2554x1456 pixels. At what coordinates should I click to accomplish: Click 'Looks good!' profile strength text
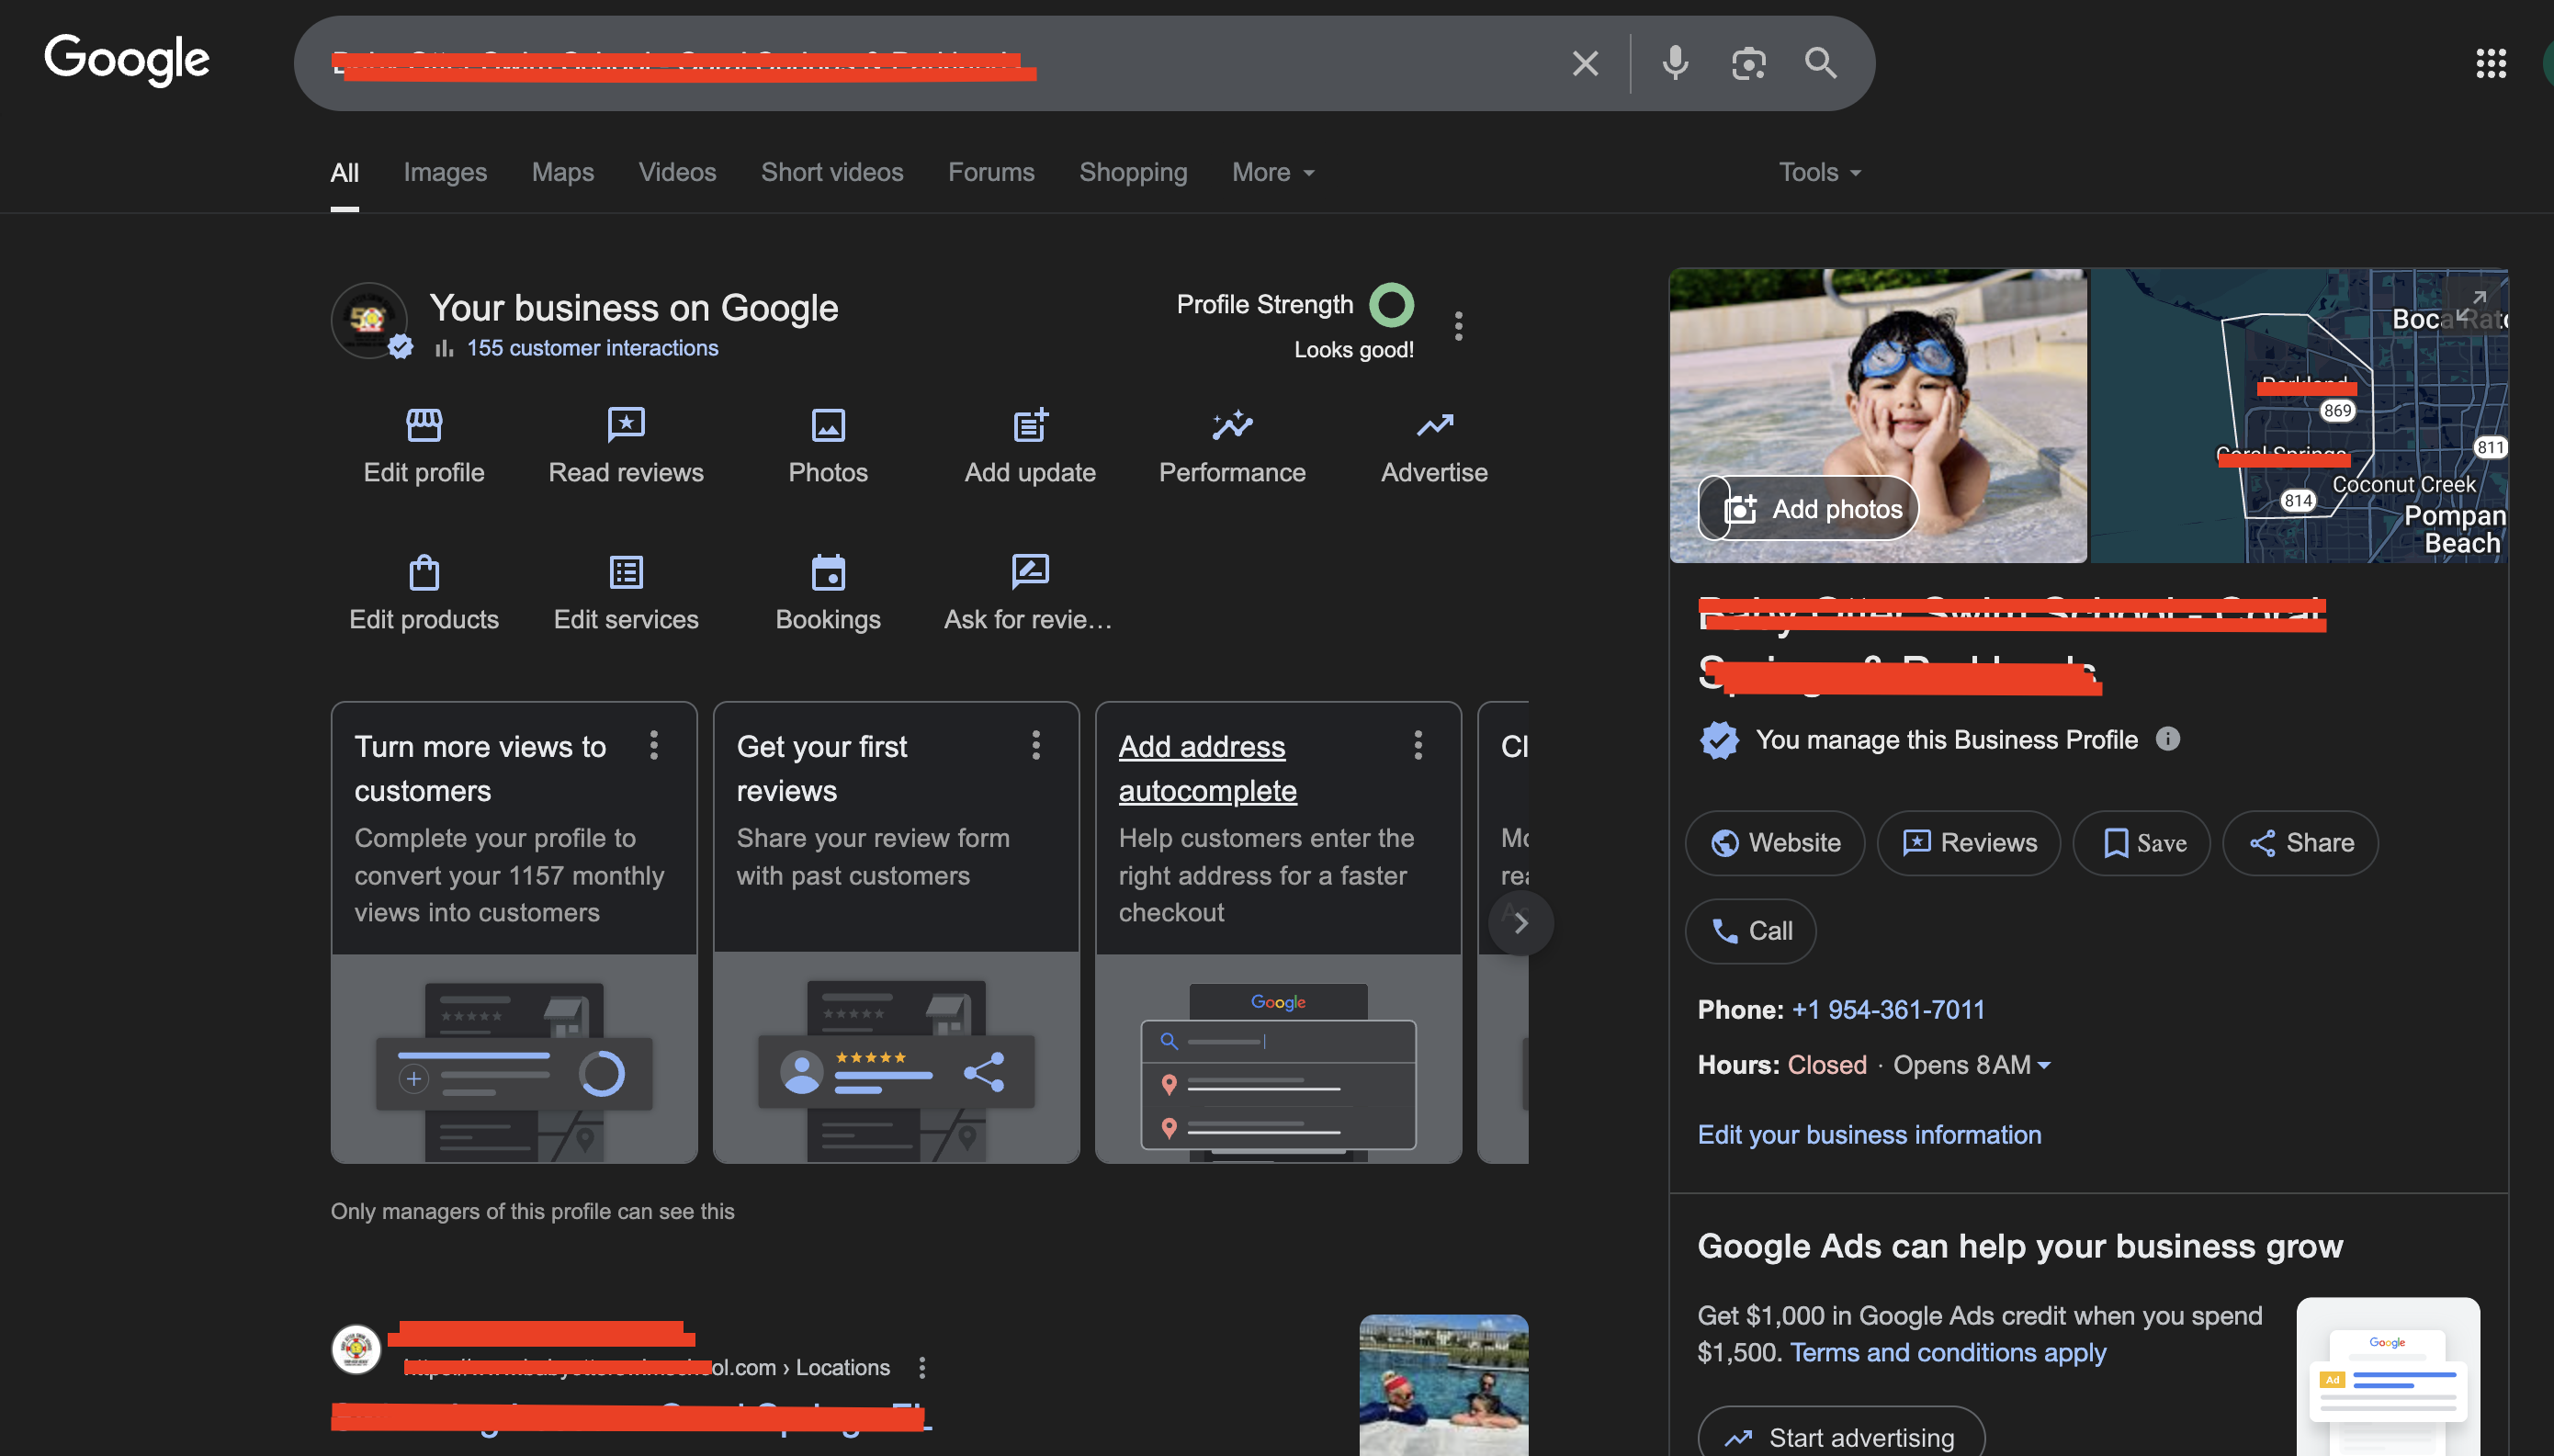click(x=1353, y=349)
